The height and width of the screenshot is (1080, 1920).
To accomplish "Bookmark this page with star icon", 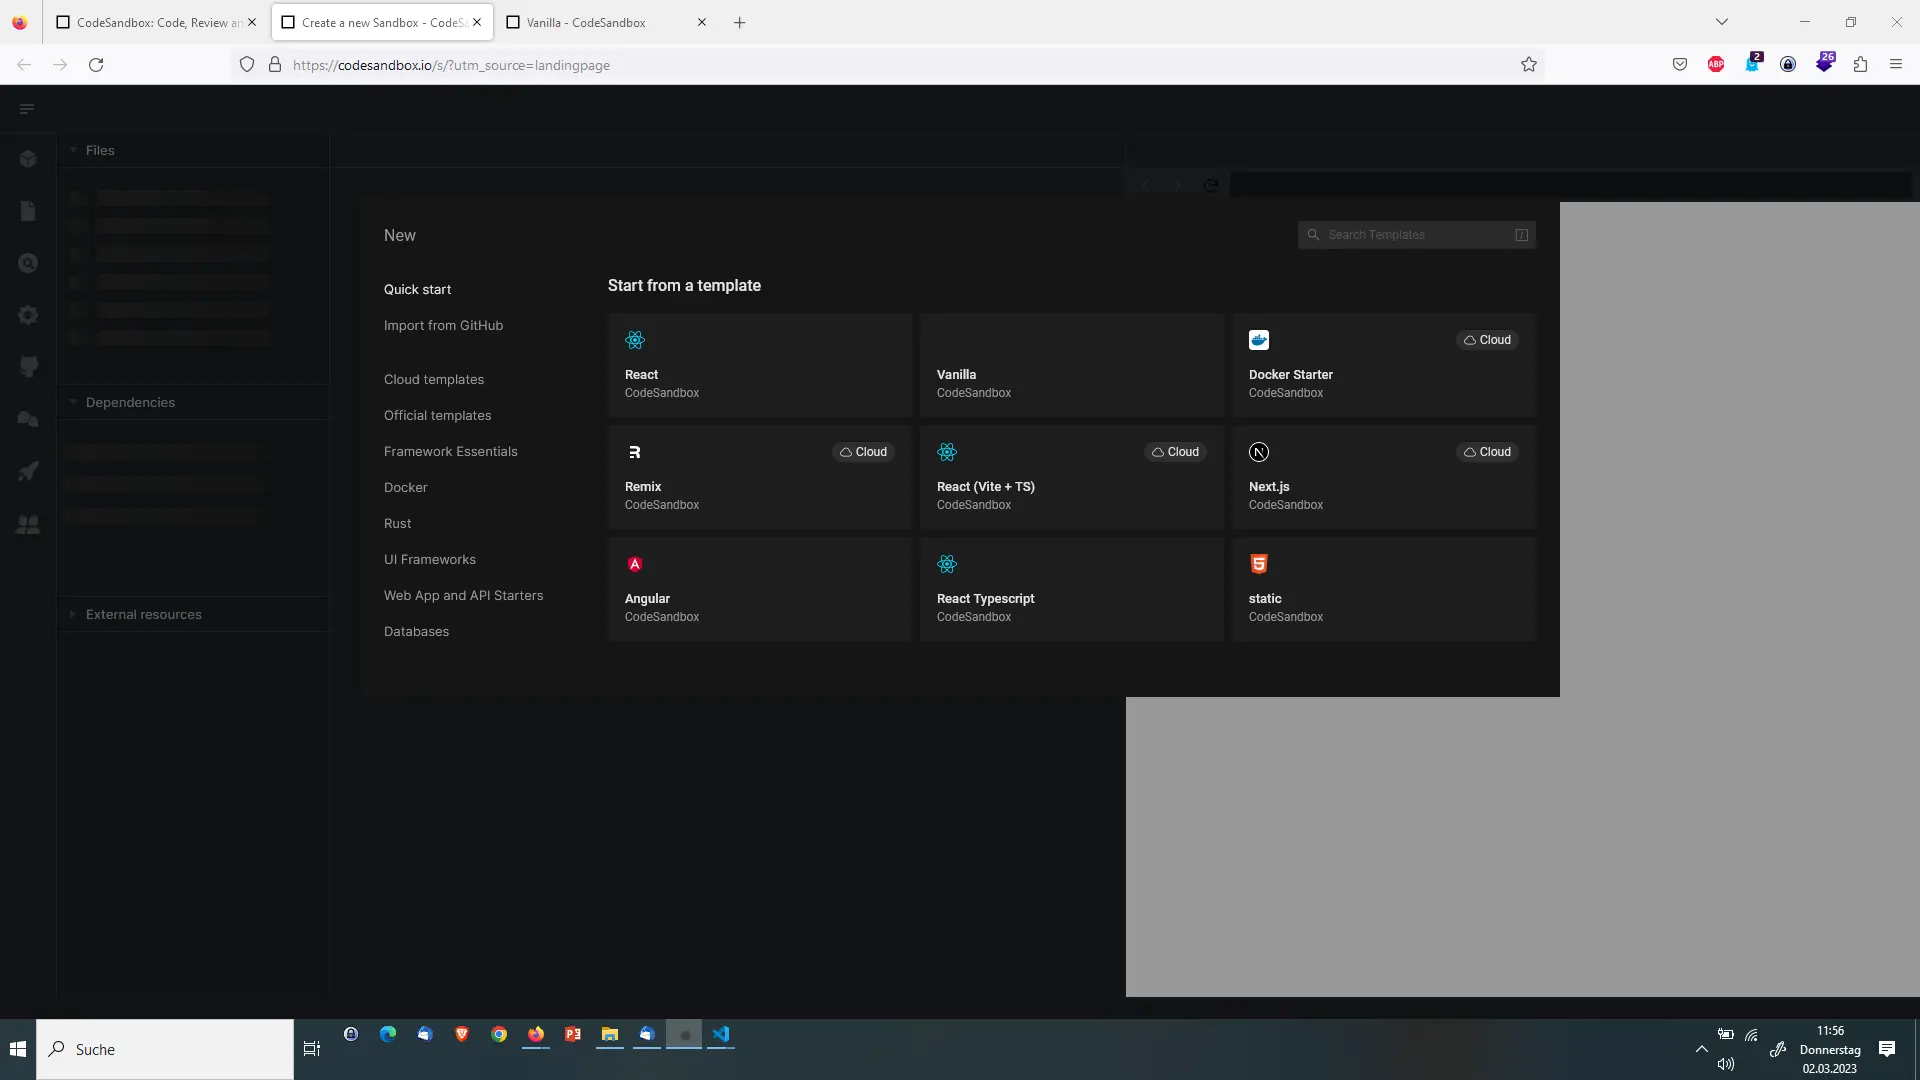I will click(x=1528, y=65).
